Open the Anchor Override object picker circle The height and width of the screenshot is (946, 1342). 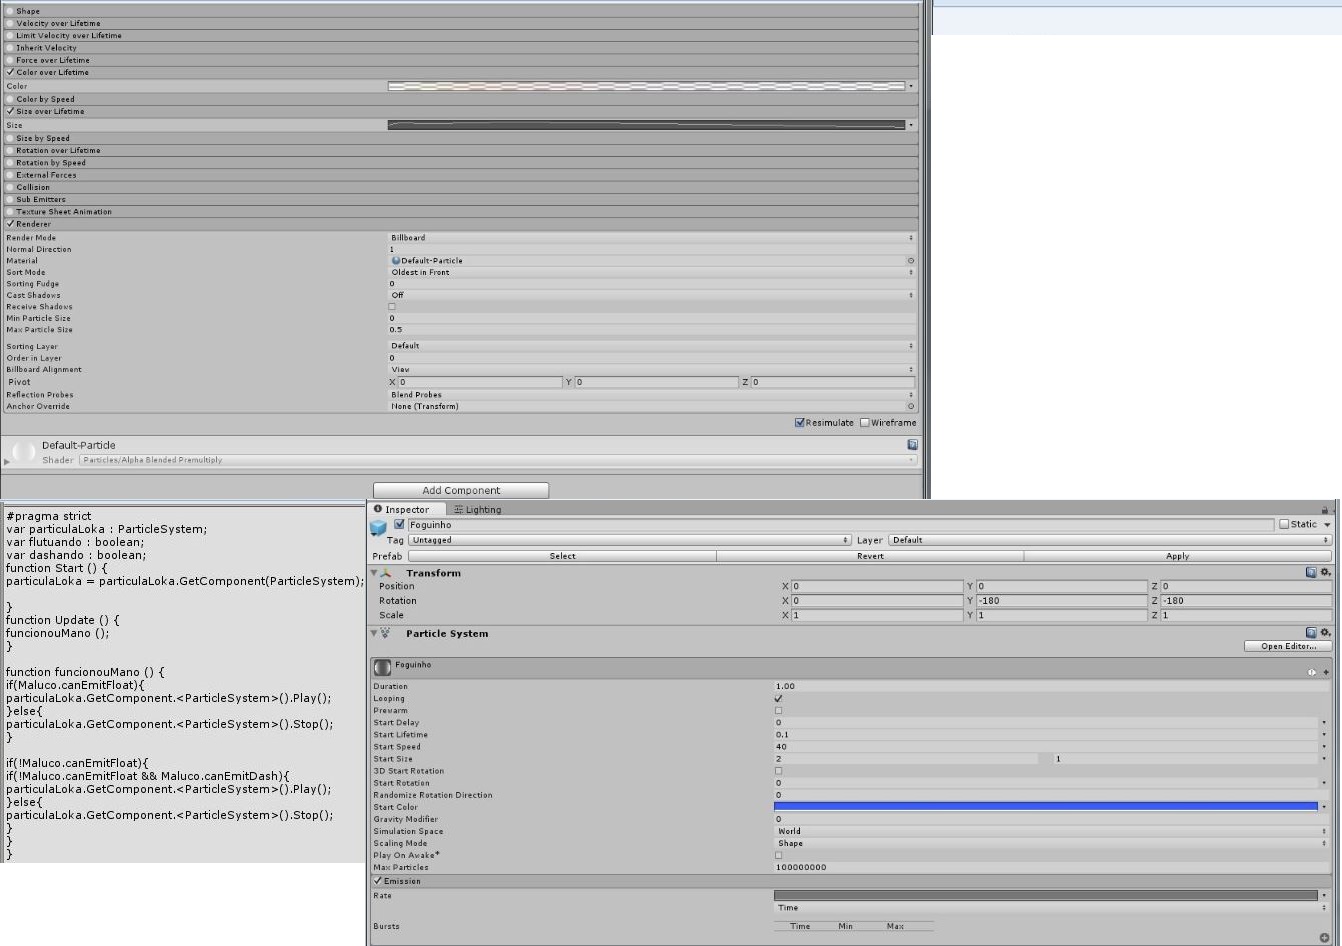(911, 406)
